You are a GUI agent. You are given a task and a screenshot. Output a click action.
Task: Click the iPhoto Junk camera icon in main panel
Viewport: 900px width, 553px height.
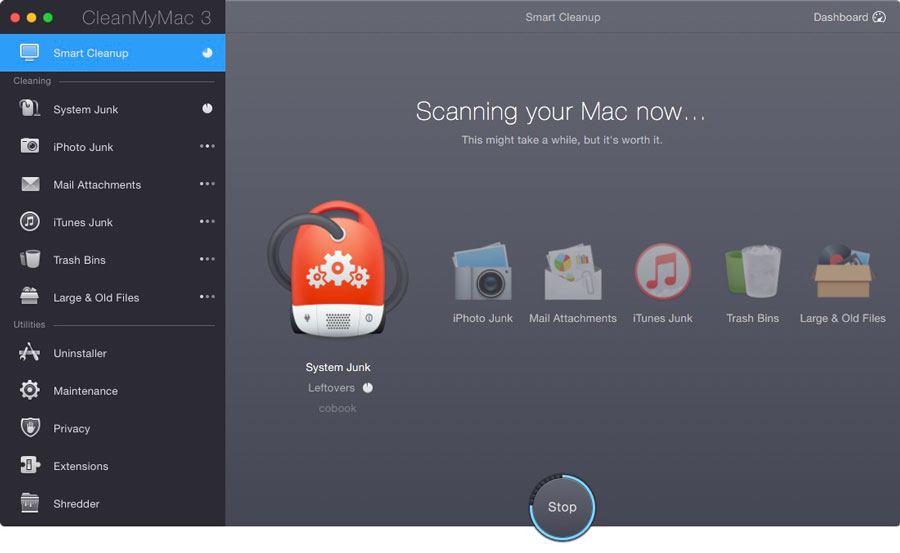pos(482,270)
